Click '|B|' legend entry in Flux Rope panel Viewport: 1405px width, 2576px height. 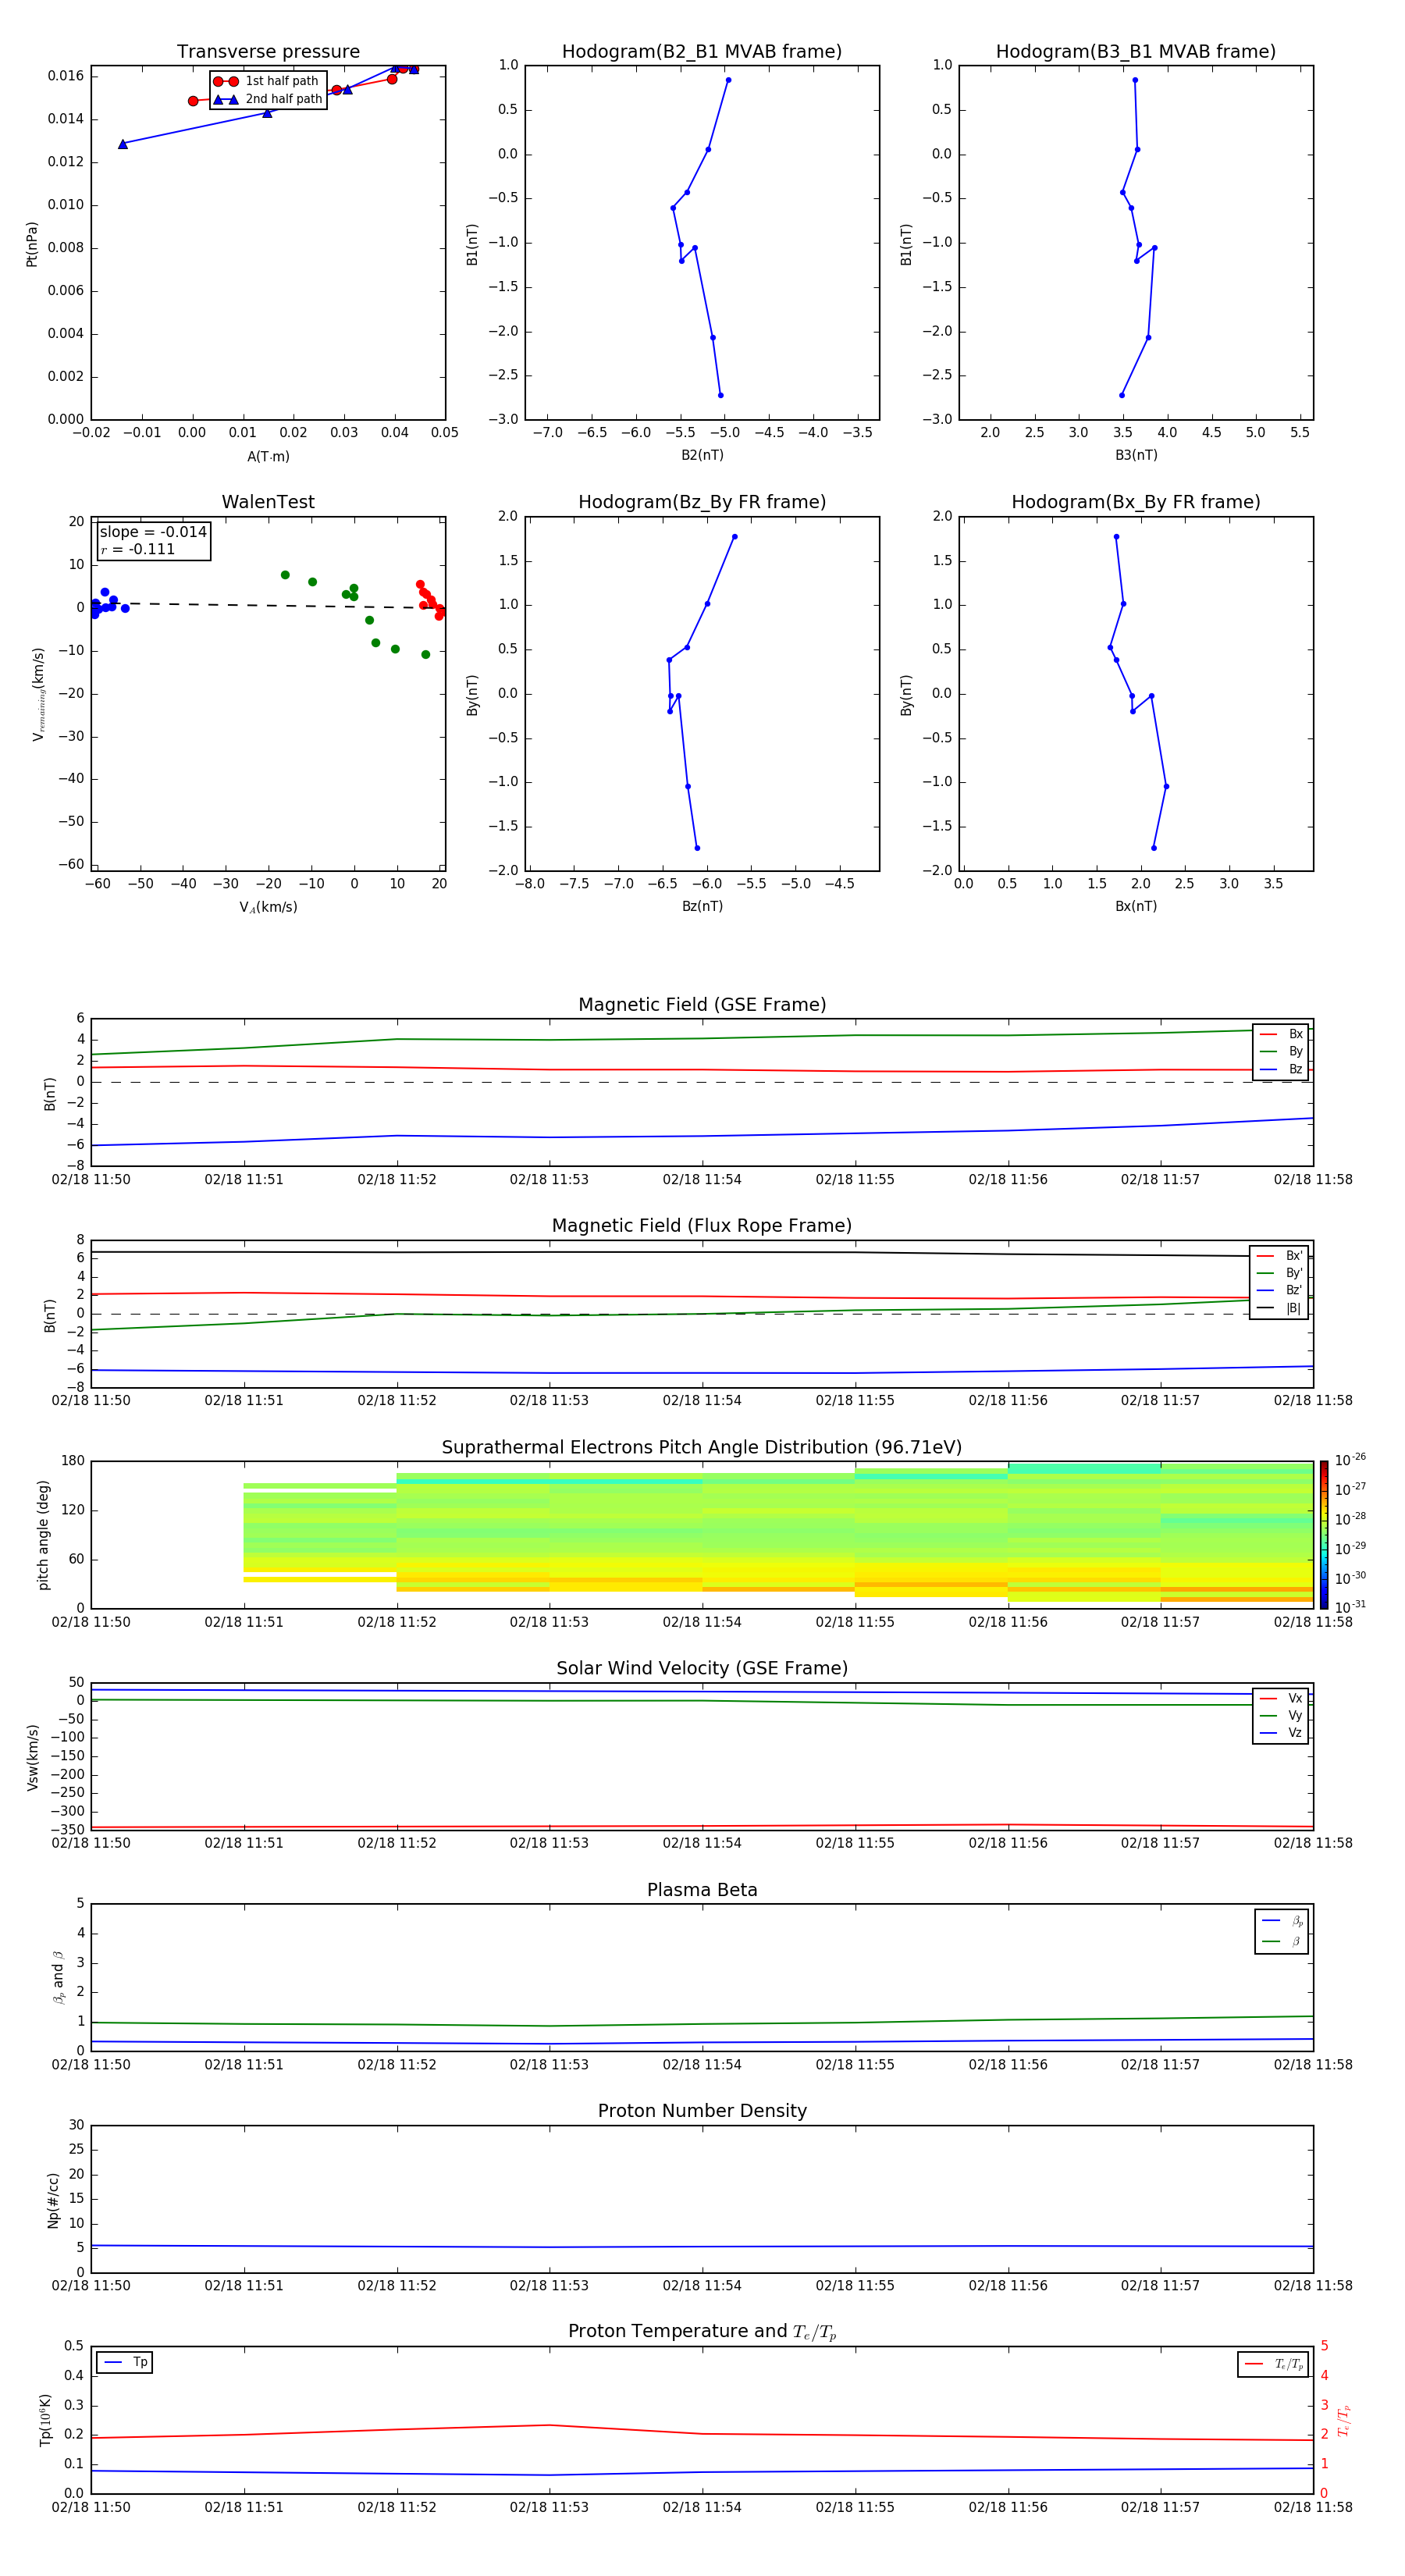(1279, 1308)
